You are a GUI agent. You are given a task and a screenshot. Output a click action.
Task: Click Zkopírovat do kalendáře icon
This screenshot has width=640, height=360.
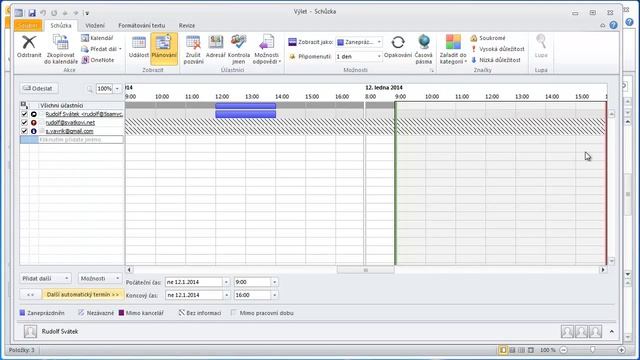[x=60, y=42]
